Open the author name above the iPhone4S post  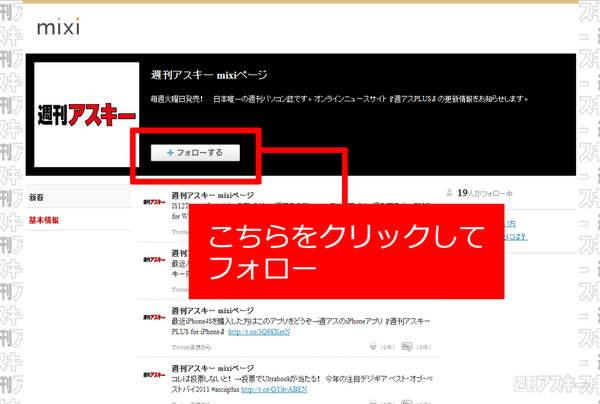(213, 310)
